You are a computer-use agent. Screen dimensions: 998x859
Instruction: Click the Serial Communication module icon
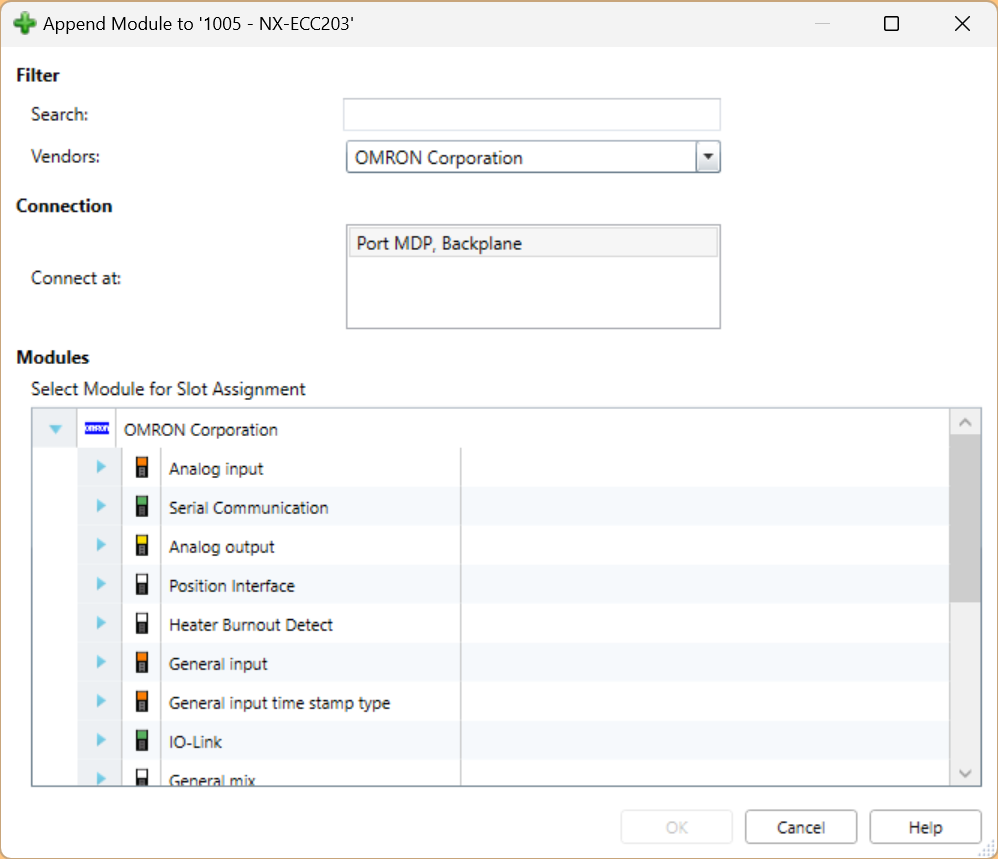coord(142,506)
